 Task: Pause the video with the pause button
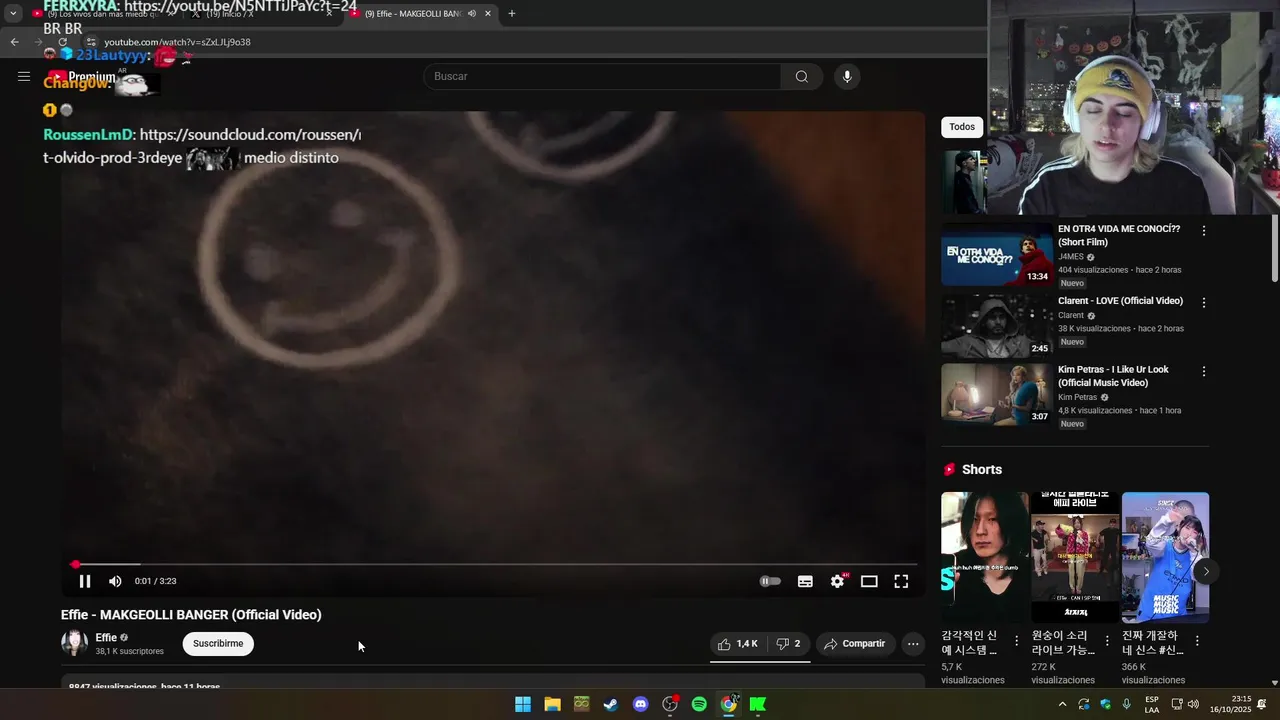(85, 581)
